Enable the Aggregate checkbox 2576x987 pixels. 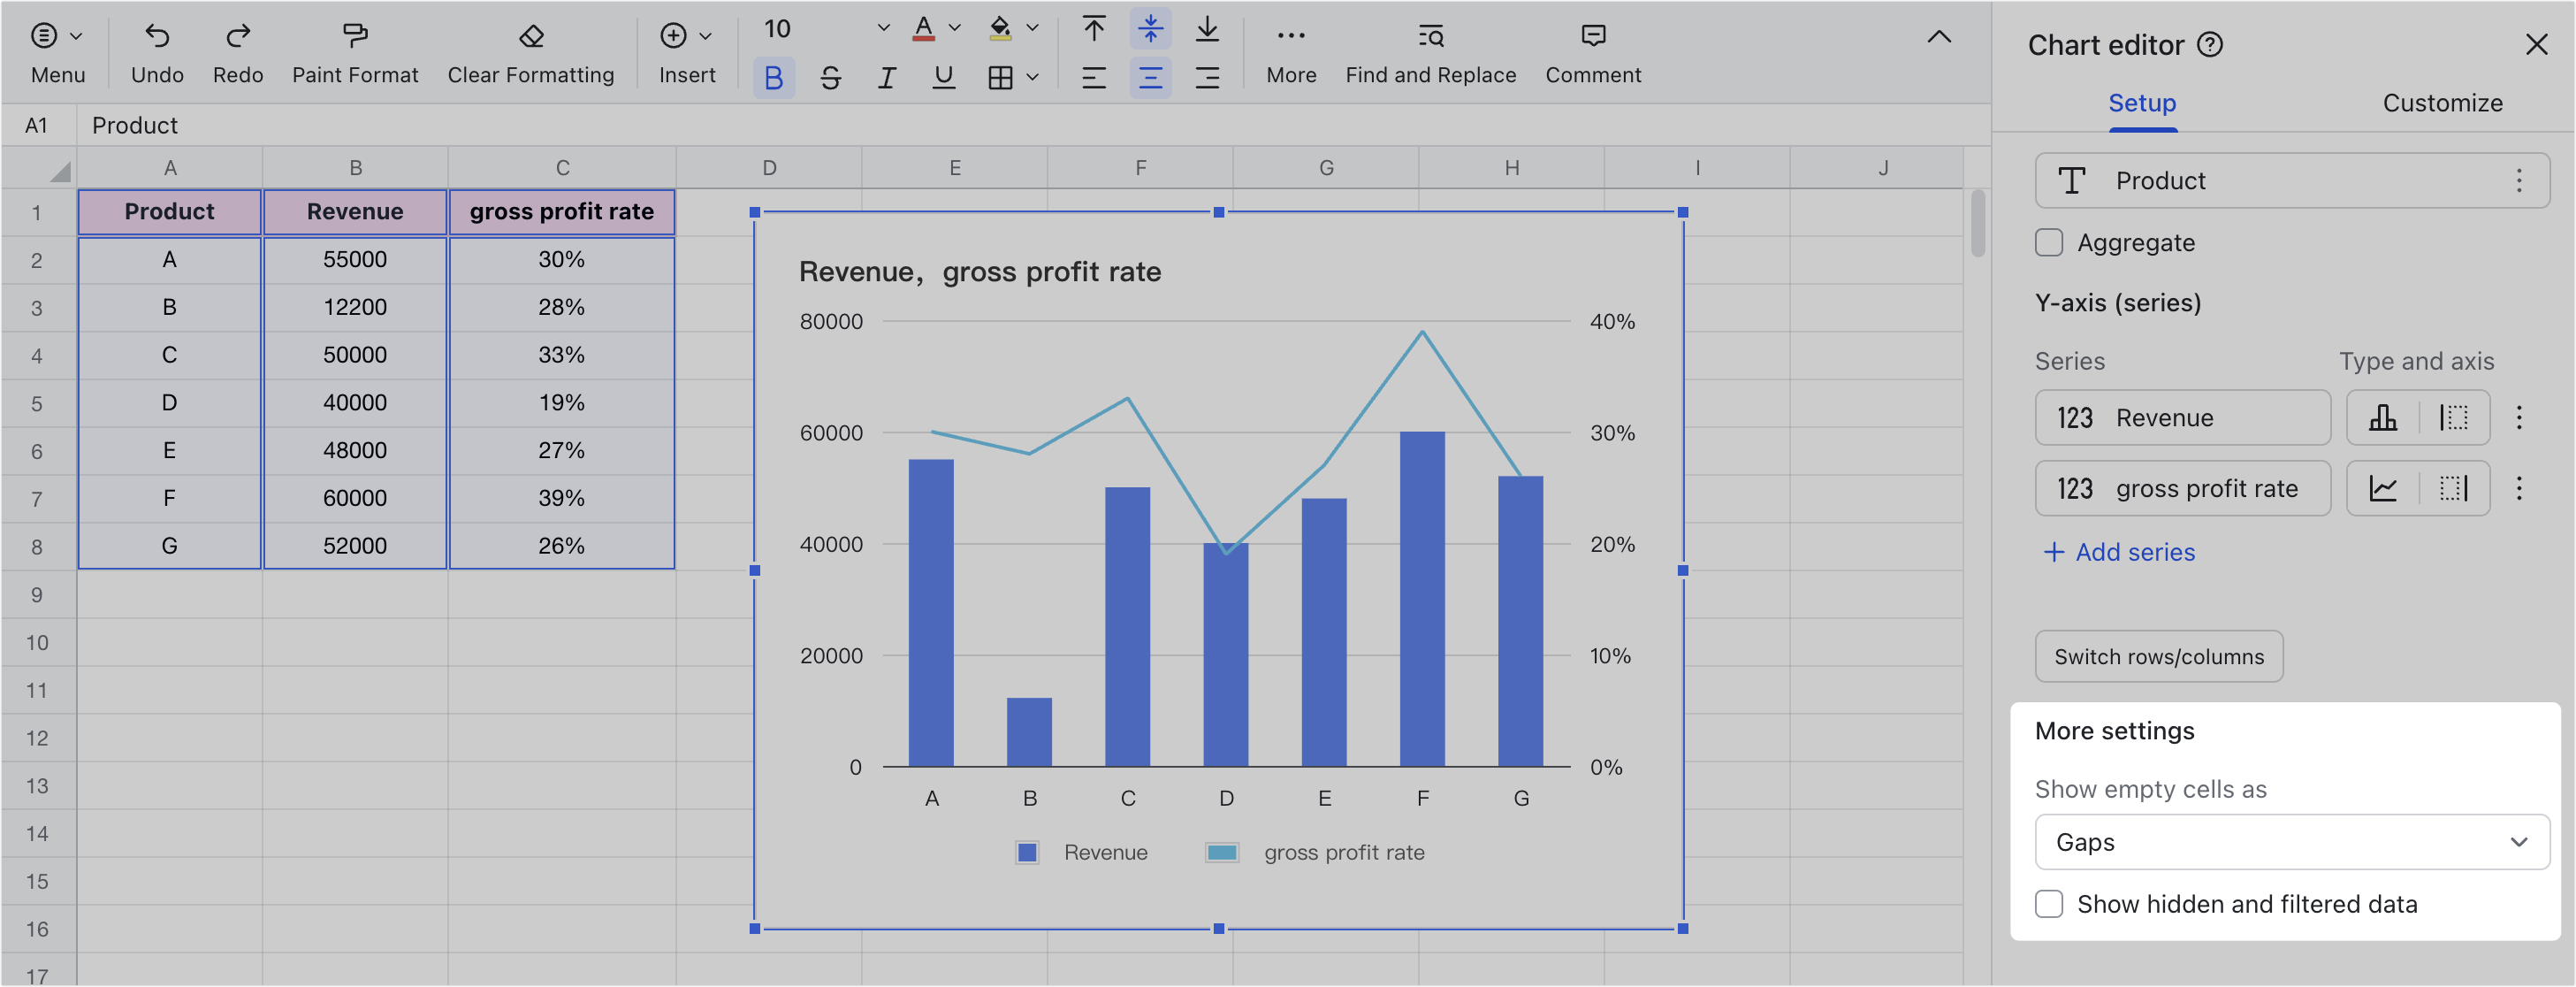[x=2049, y=243]
